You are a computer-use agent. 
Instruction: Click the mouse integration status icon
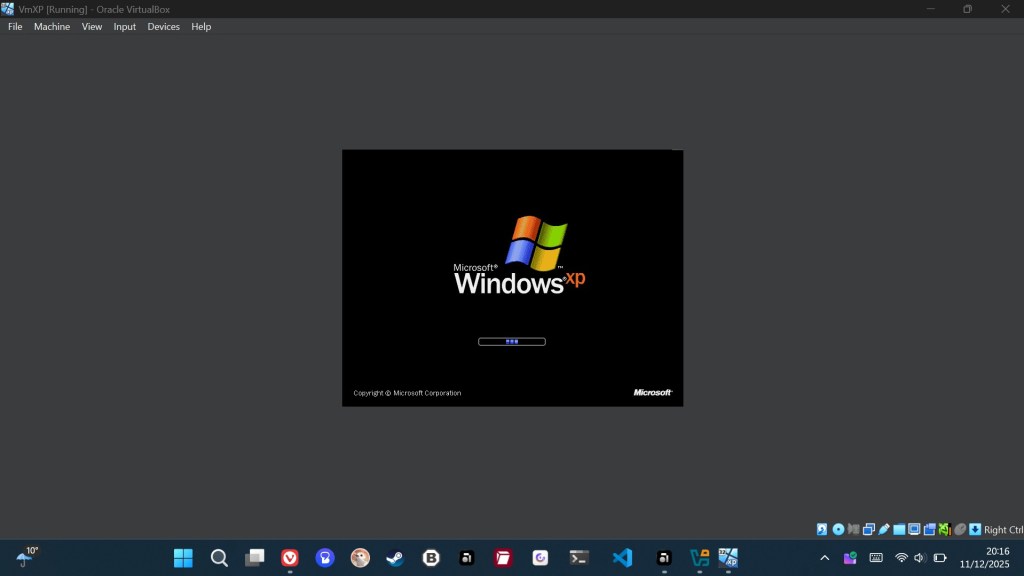960,530
